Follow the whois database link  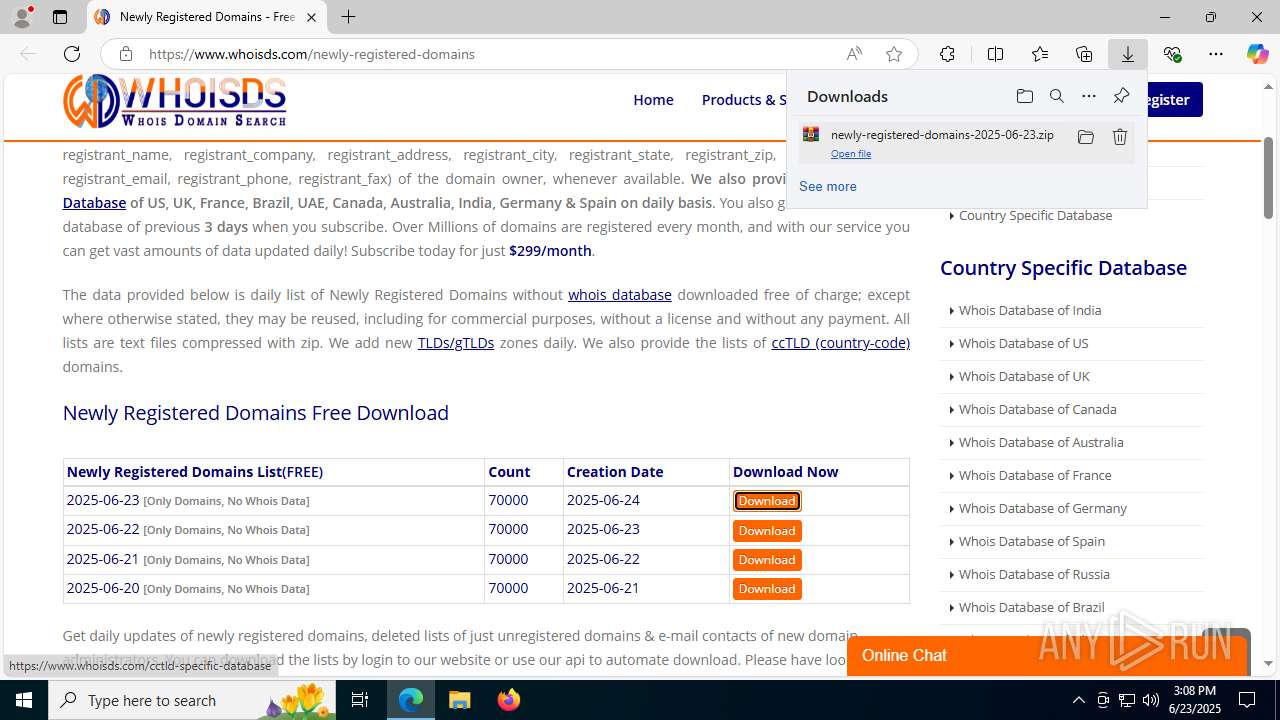(620, 295)
